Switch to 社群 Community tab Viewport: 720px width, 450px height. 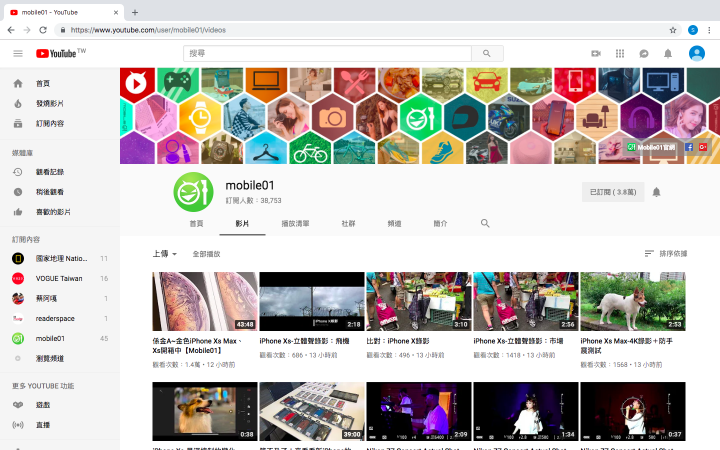pos(348,223)
